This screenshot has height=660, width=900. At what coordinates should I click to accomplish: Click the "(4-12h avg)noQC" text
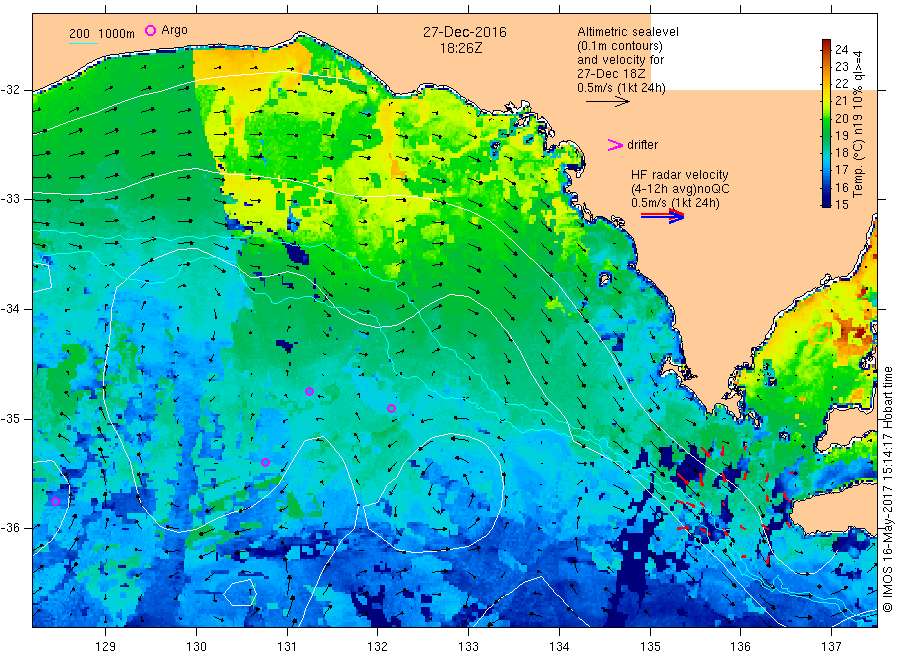[680, 189]
